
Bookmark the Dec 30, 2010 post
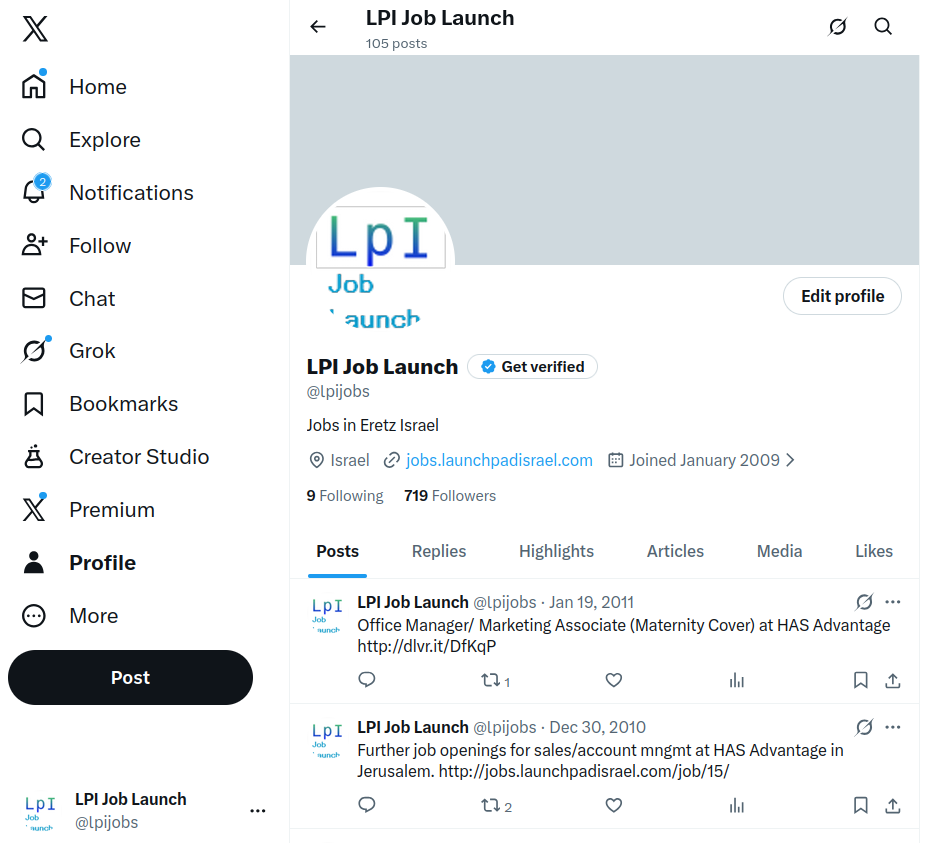860,805
